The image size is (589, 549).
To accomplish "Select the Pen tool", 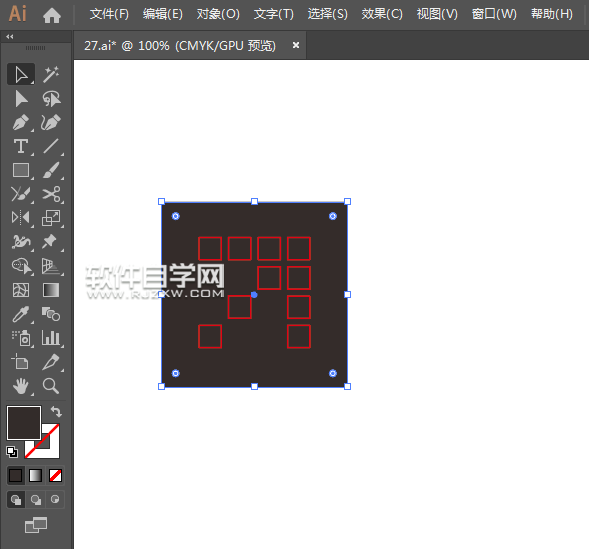I will (21, 122).
